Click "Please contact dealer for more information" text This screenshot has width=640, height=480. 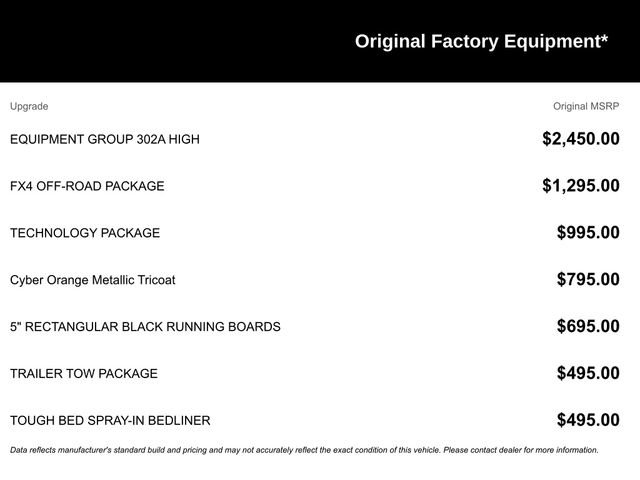(520, 450)
